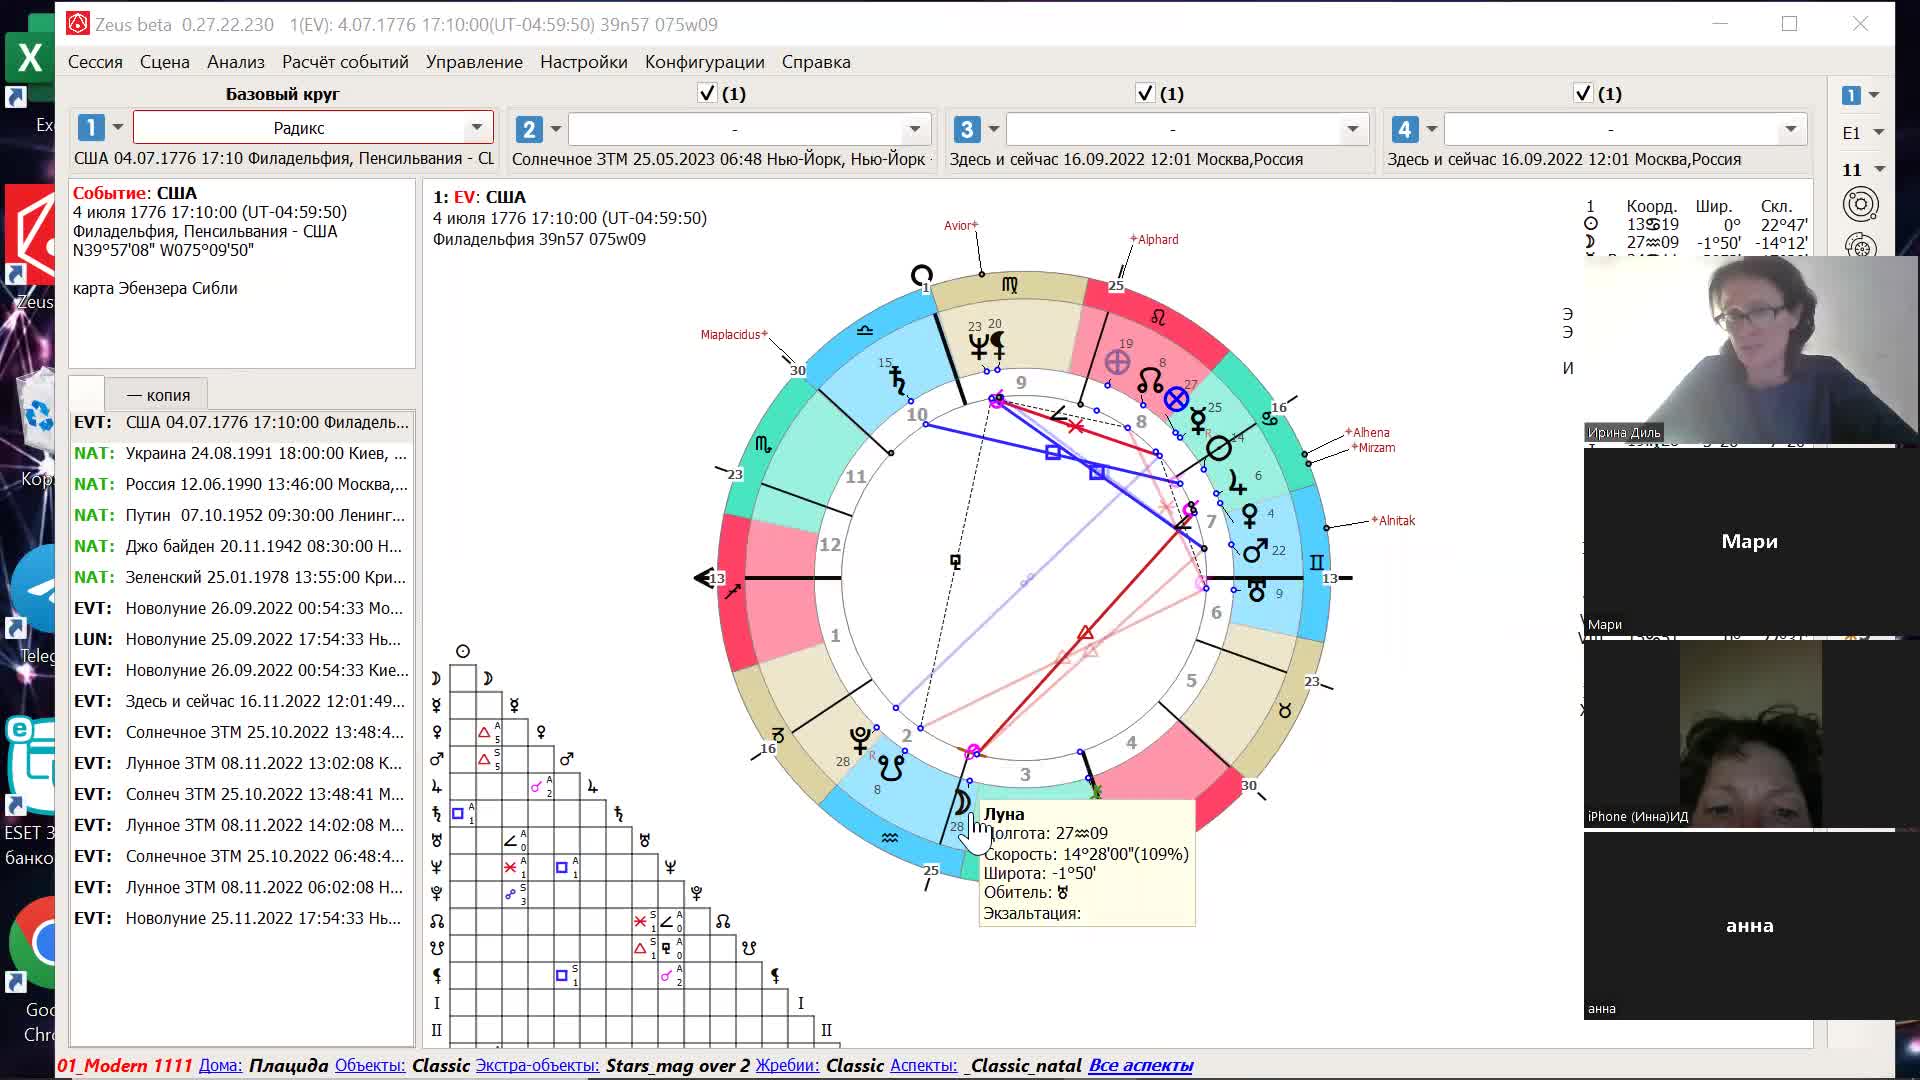The width and height of the screenshot is (1920, 1080).
Task: Click the Все аспекты link
Action: [1141, 1066]
